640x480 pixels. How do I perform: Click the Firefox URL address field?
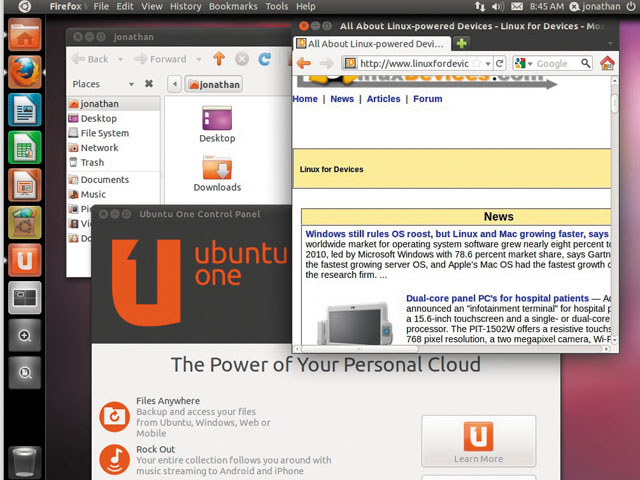[414, 63]
